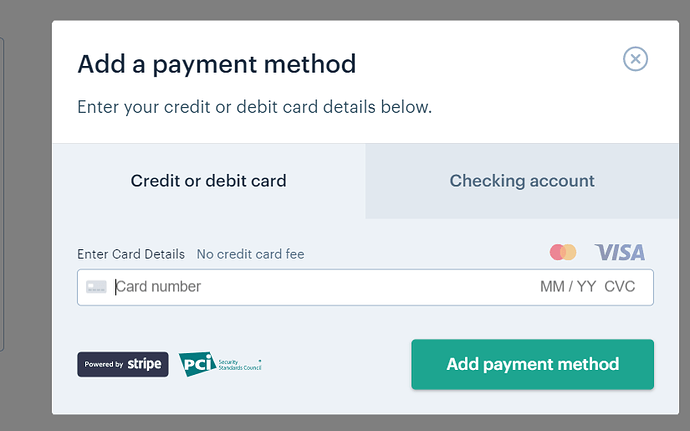Click the gray card icon in the card field
This screenshot has height=431, width=690.
(96, 287)
